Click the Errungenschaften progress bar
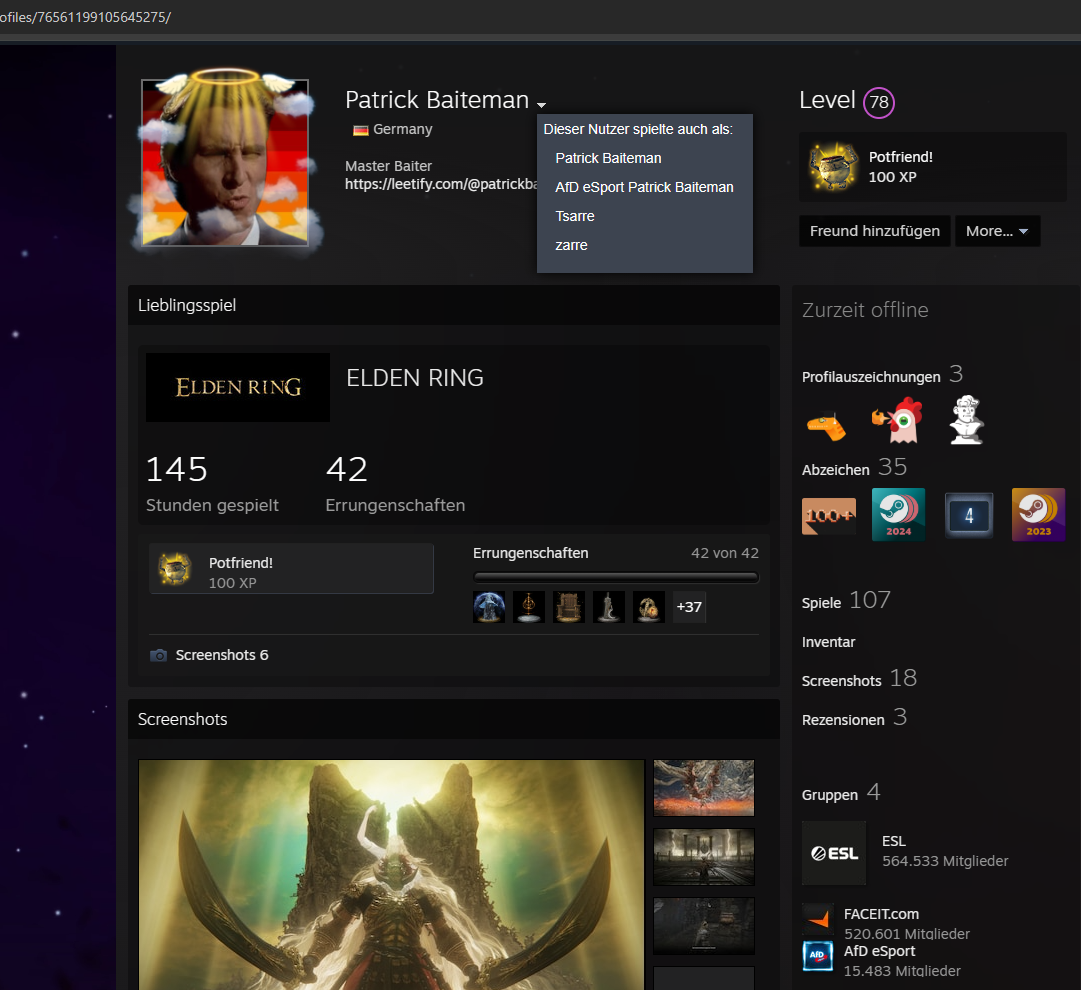 (x=615, y=577)
